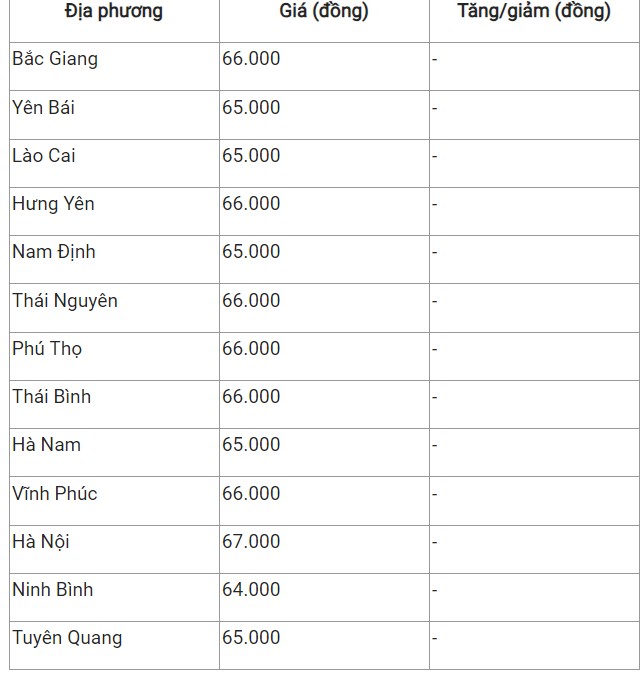Select the Hưng Yên cell
The image size is (644, 678).
point(53,204)
